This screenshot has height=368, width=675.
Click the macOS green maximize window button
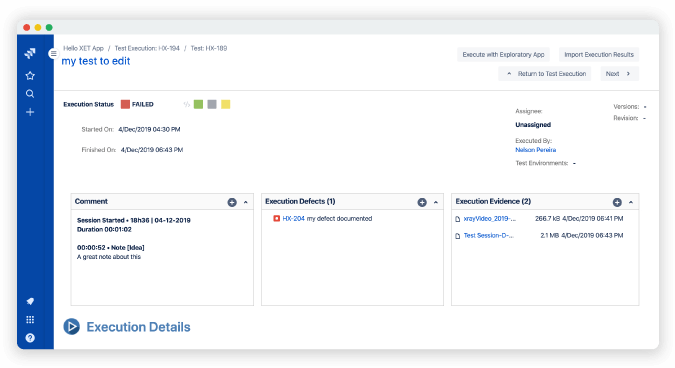[49, 28]
